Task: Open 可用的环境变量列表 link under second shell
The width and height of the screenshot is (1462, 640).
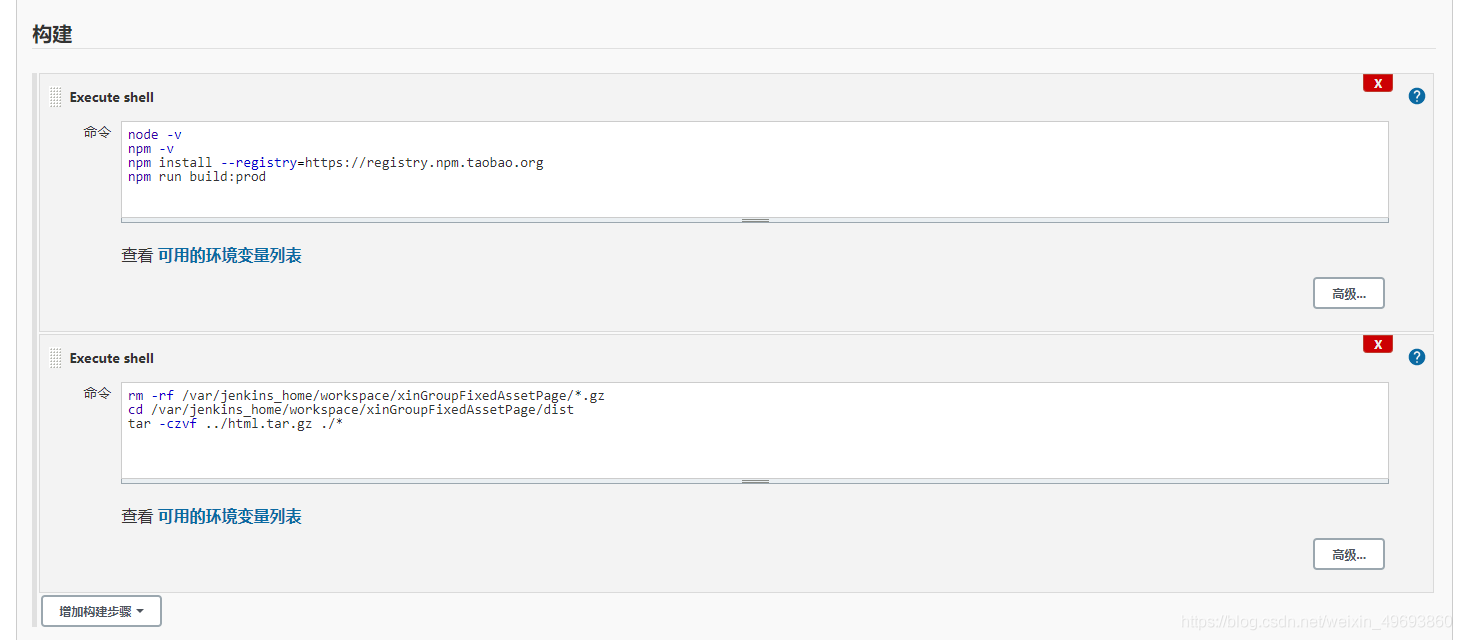Action: click(230, 516)
